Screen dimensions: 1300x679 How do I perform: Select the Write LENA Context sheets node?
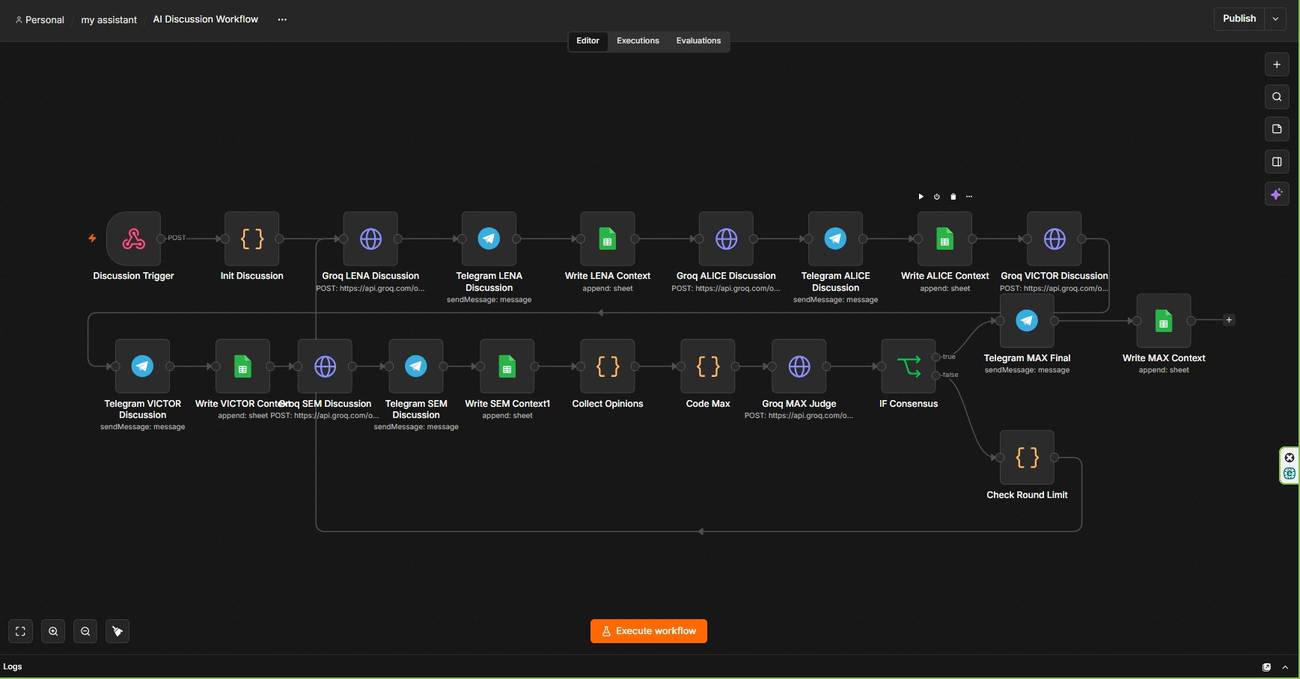(607, 239)
